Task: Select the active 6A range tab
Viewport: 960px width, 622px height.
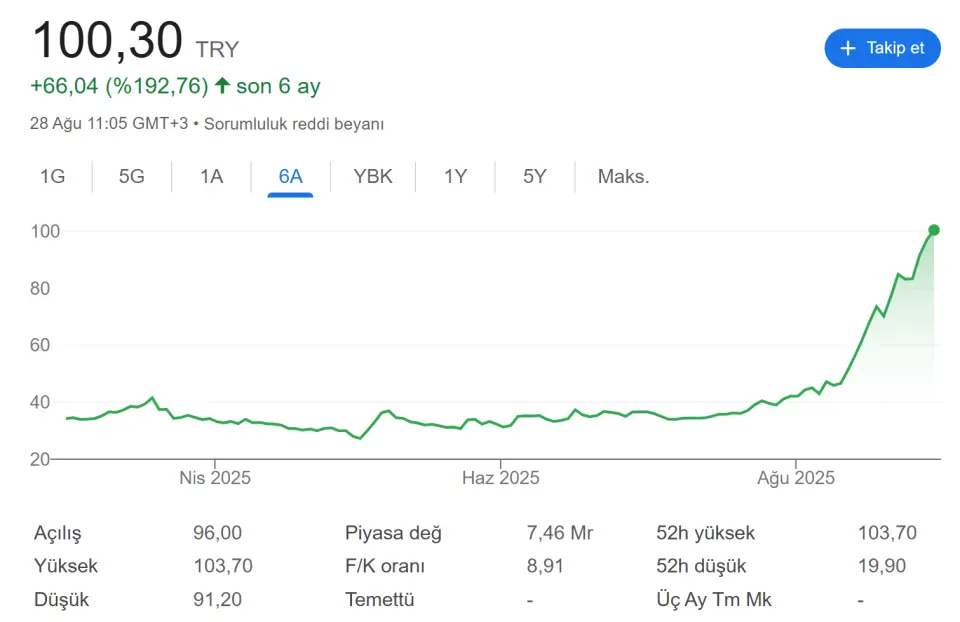Action: (x=290, y=176)
